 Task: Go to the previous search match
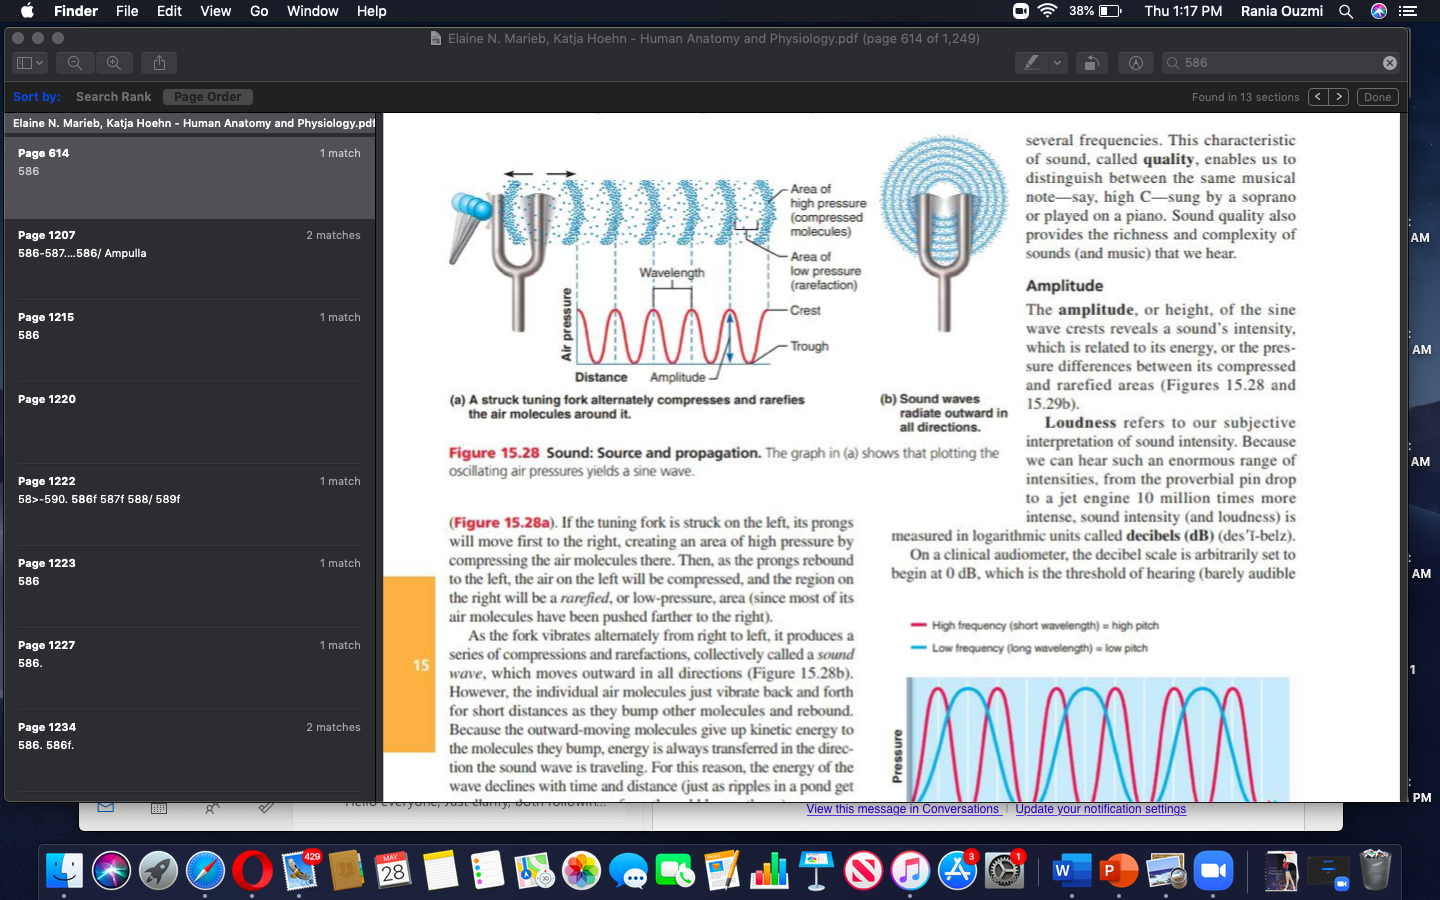coord(1318,97)
